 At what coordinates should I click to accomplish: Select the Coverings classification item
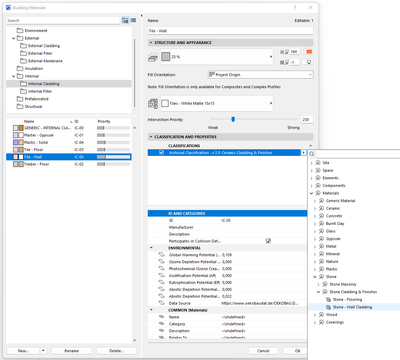pos(334,322)
